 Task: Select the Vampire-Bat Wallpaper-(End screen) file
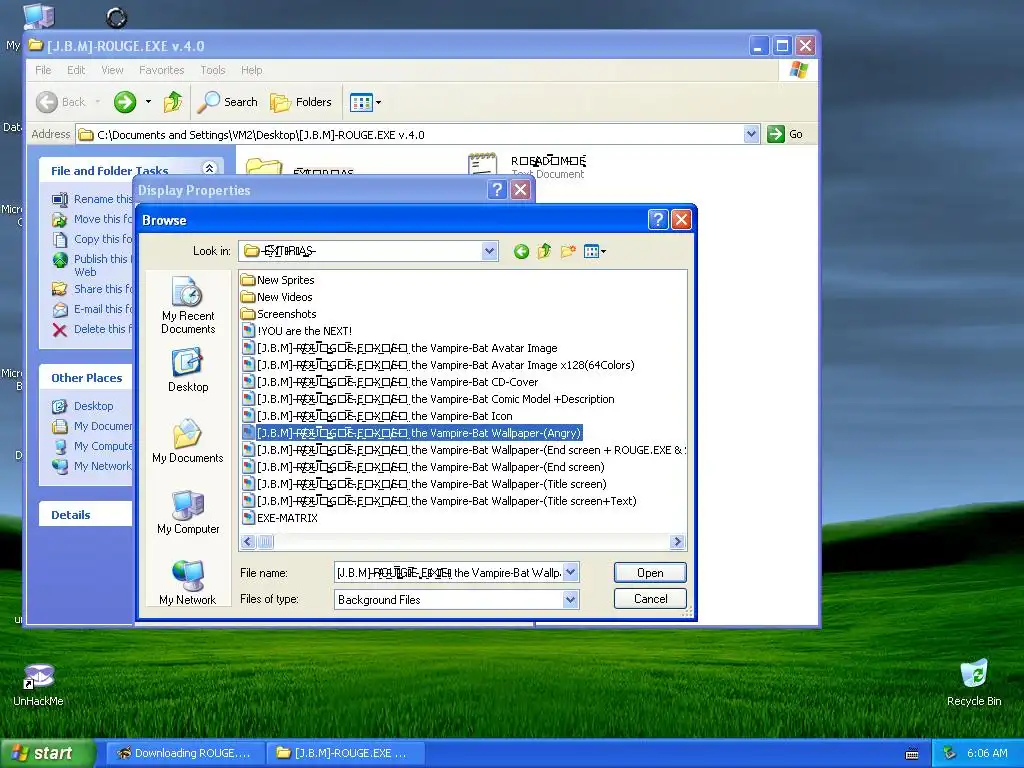pyautogui.click(x=423, y=466)
